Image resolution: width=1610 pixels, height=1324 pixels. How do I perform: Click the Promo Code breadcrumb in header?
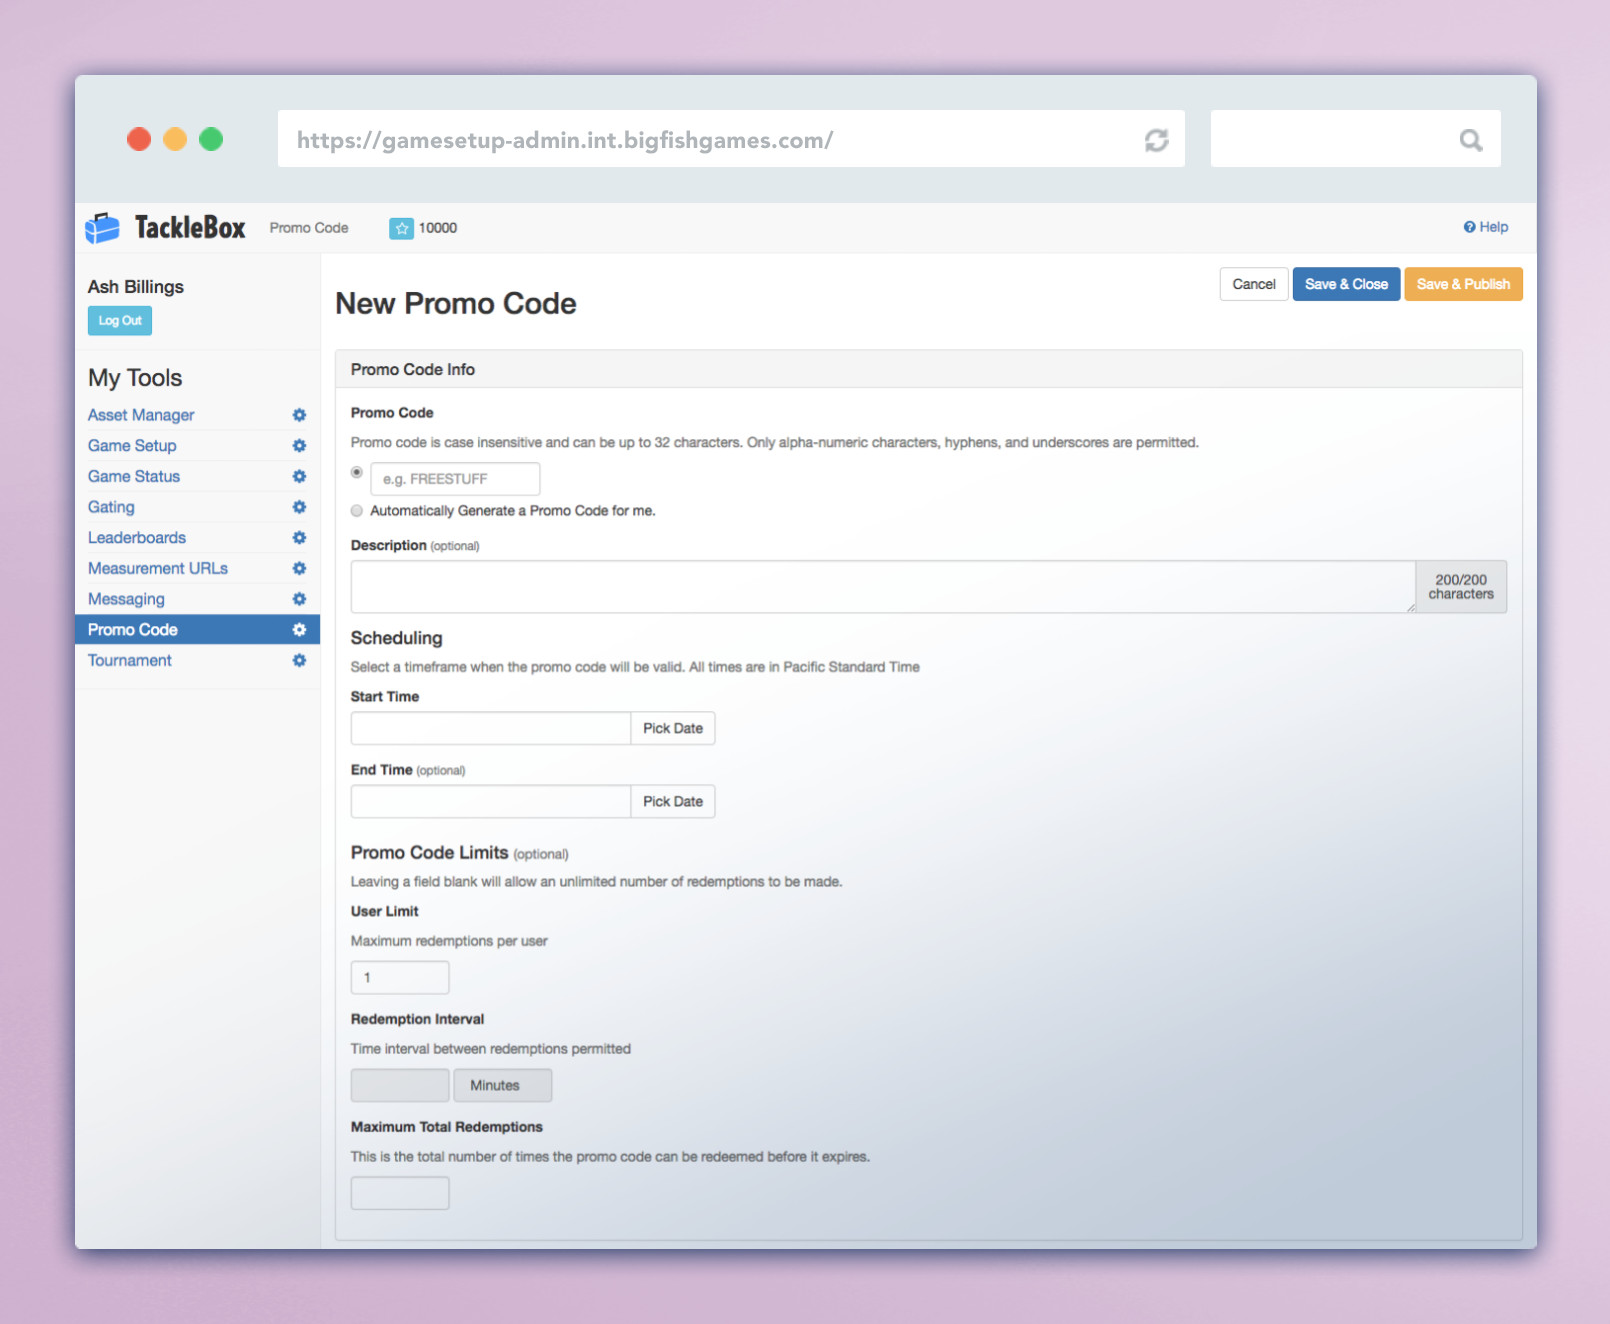(x=309, y=228)
